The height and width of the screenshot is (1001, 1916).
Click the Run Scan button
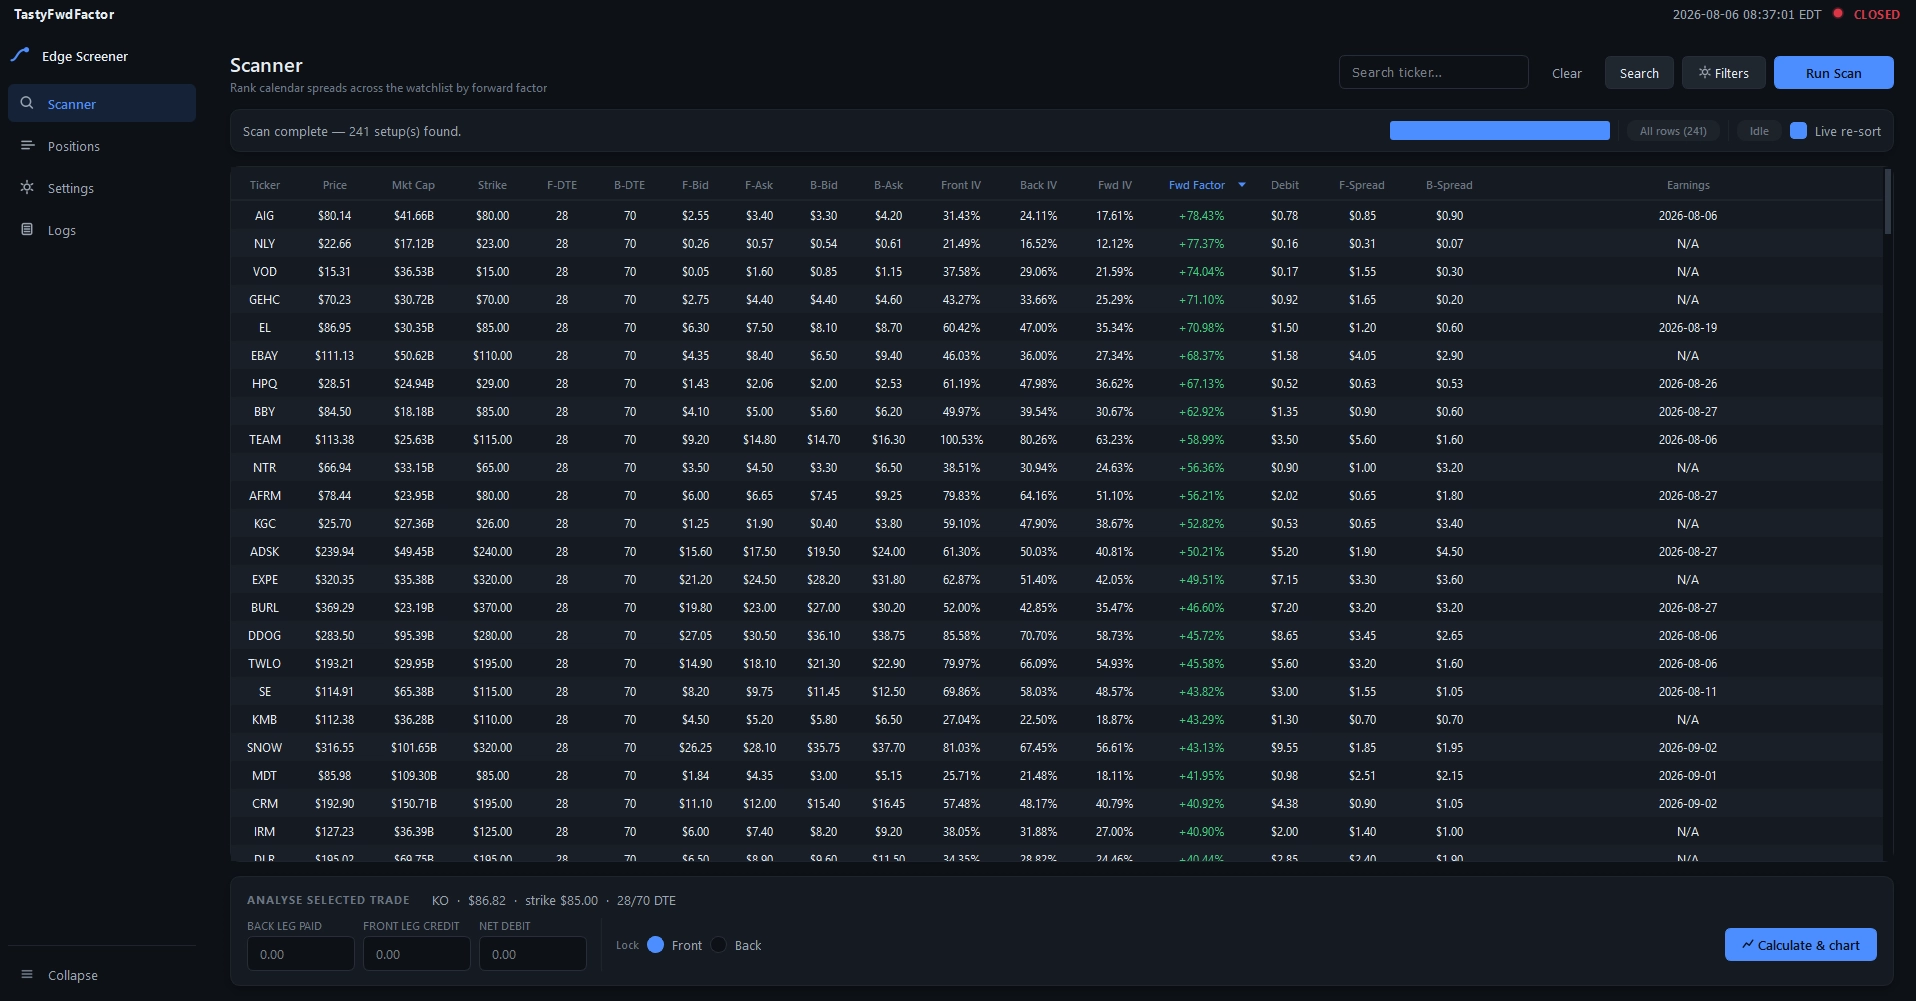(x=1833, y=72)
